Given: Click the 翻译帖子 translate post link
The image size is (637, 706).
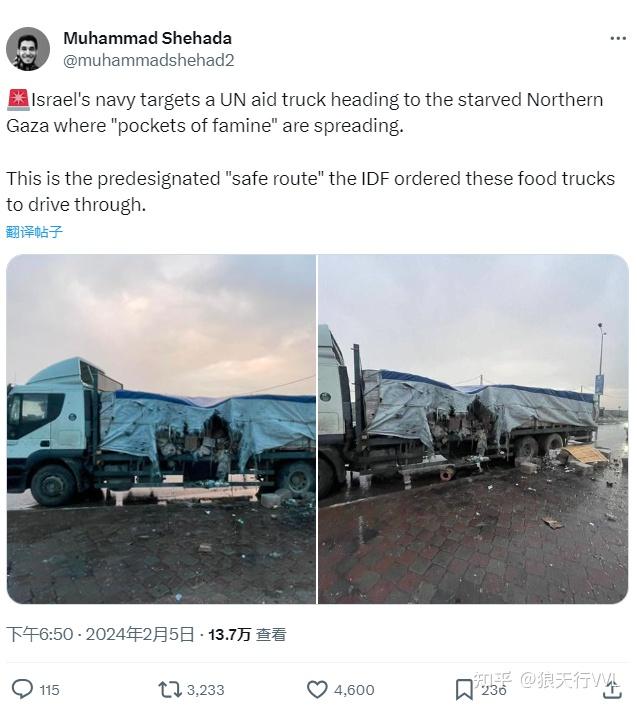Looking at the screenshot, I should [x=34, y=232].
